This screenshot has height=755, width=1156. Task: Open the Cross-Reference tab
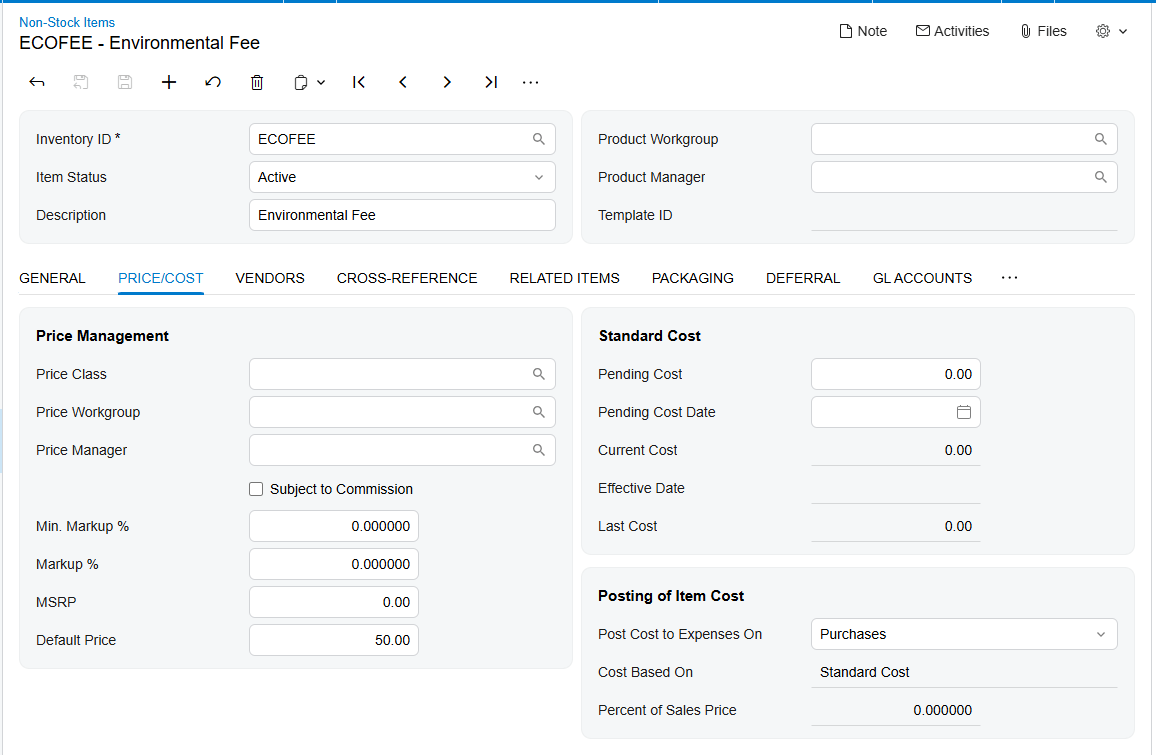coord(407,278)
